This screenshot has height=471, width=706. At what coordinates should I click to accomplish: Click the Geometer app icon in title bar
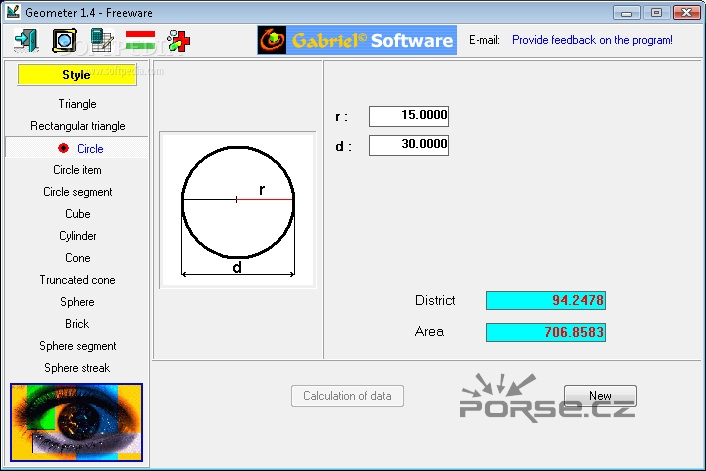point(13,12)
